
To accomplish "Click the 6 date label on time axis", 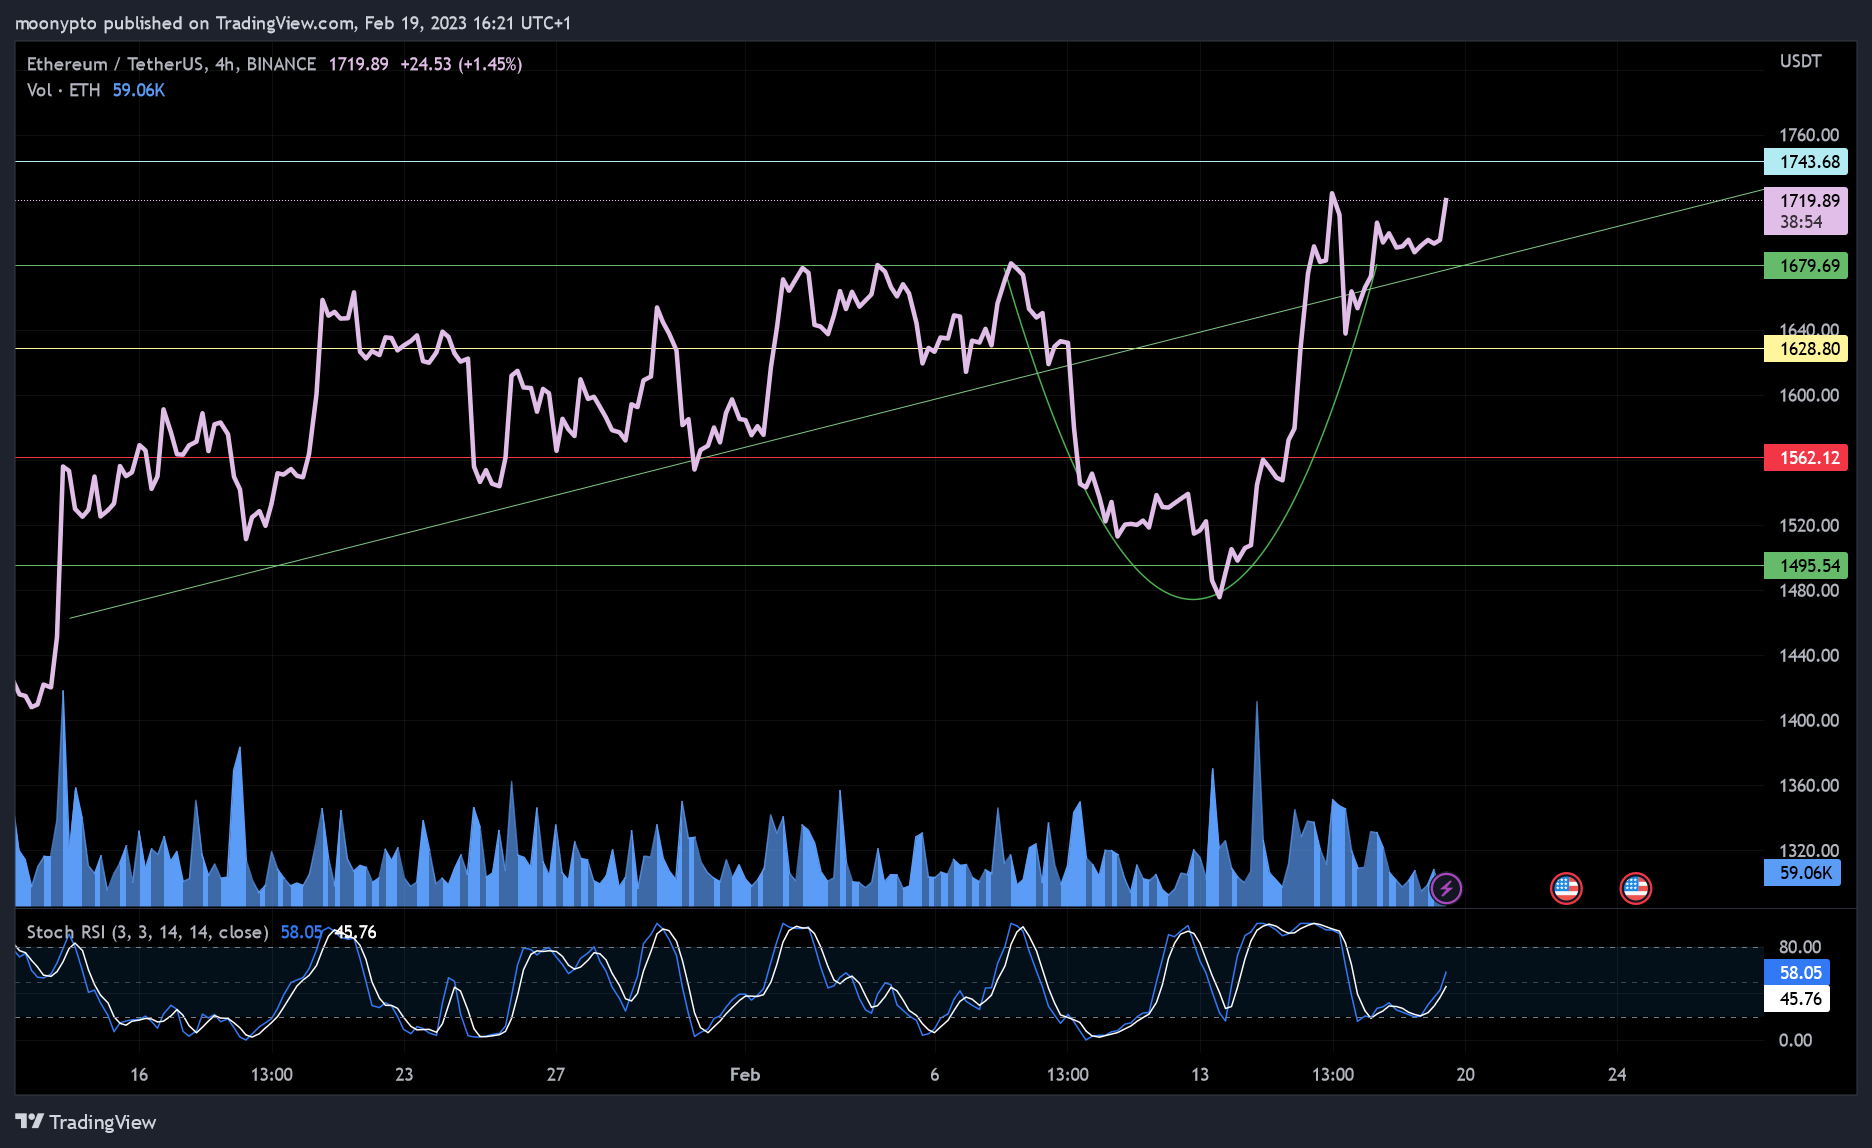I will pyautogui.click(x=935, y=1075).
